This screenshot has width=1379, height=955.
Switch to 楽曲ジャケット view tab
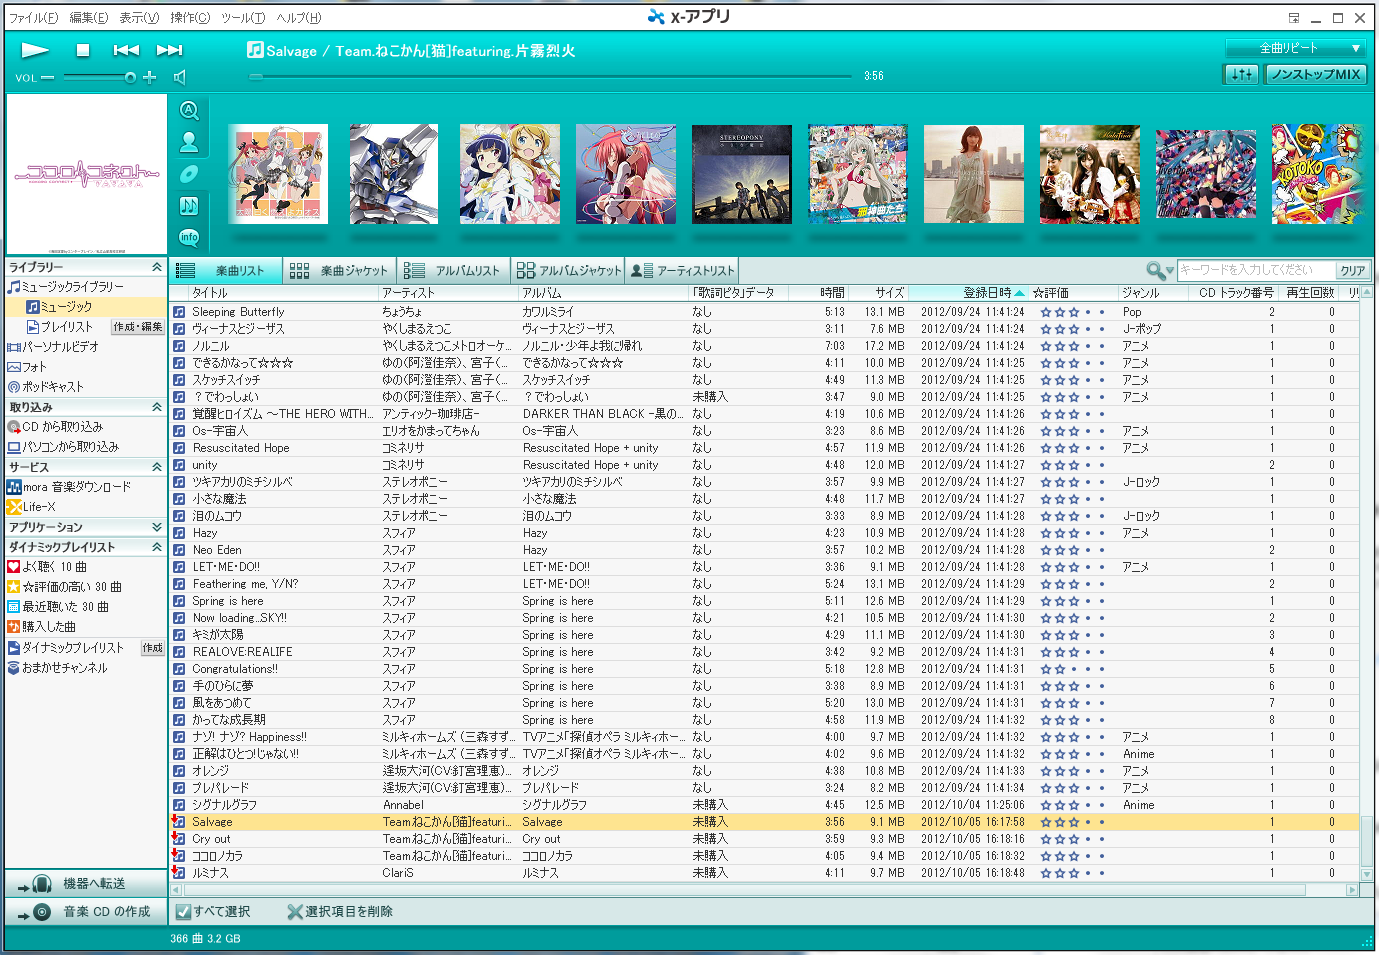(x=339, y=270)
